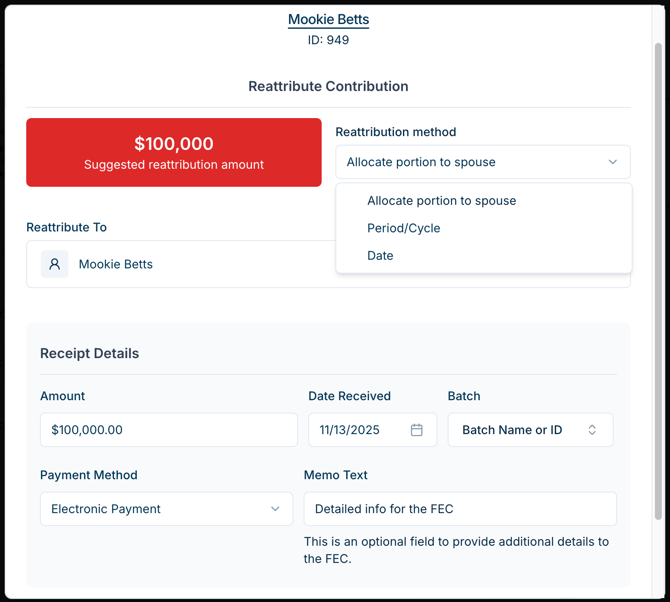The width and height of the screenshot is (670, 602).
Task: Open the Mookie Betts profile link at top
Action: [328, 20]
